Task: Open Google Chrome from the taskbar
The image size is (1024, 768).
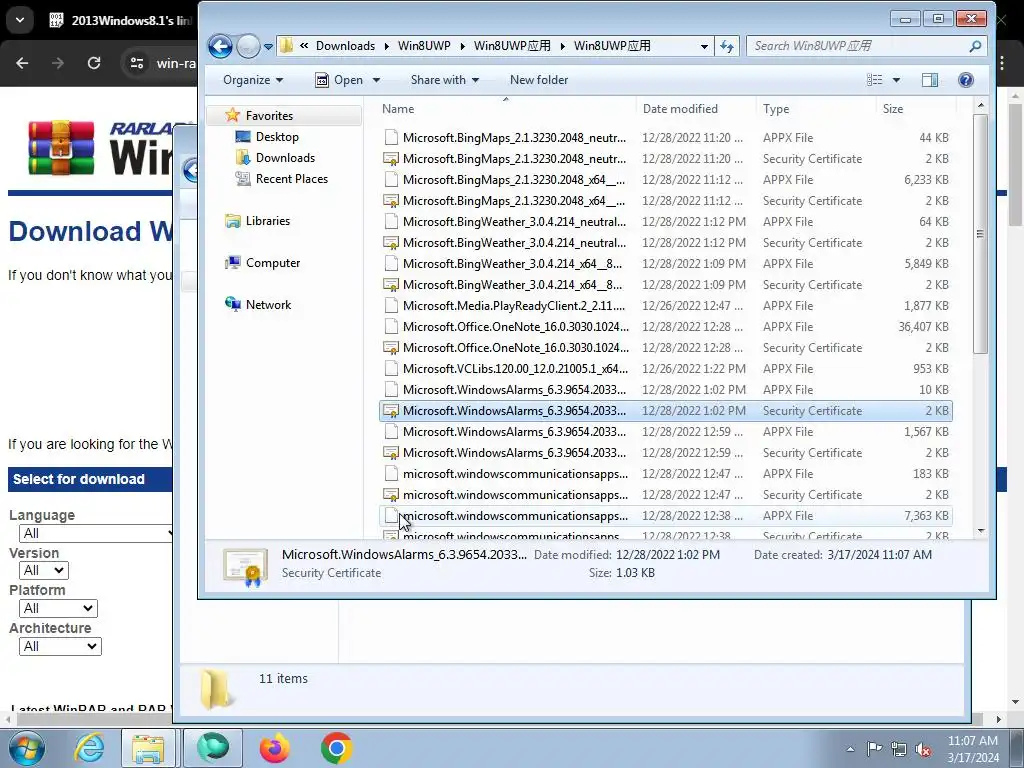Action: [x=336, y=748]
